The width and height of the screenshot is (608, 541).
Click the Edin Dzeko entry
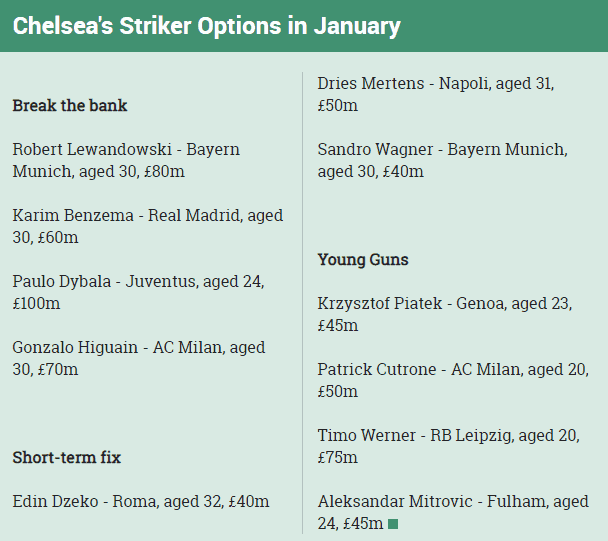click(140, 501)
